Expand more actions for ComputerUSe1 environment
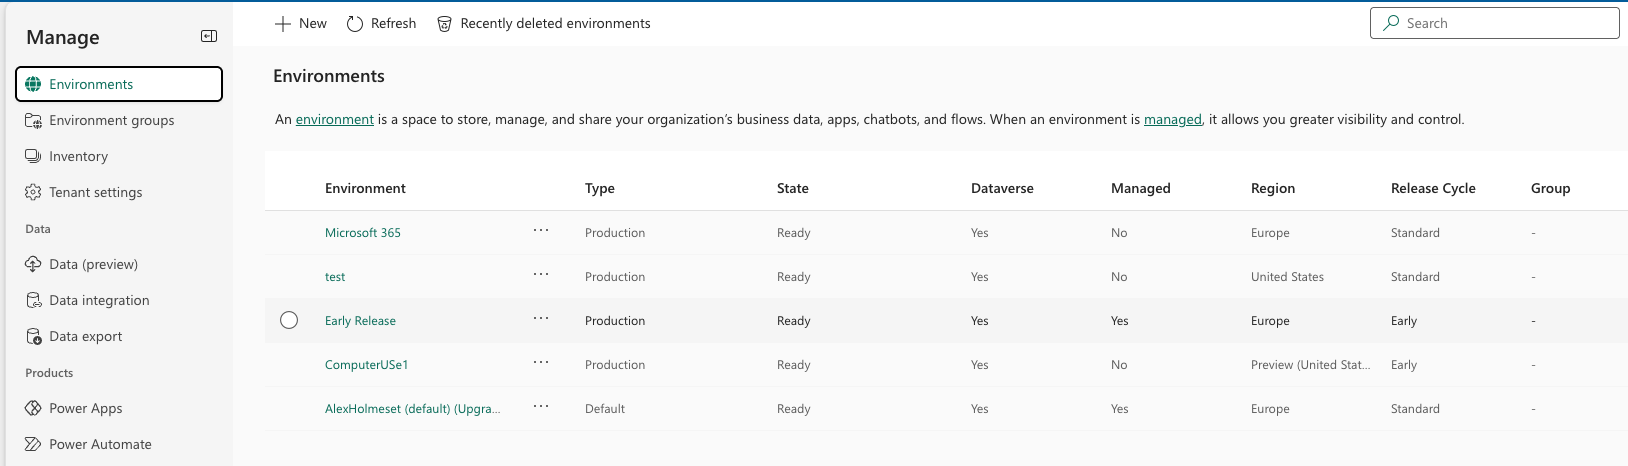 (541, 363)
